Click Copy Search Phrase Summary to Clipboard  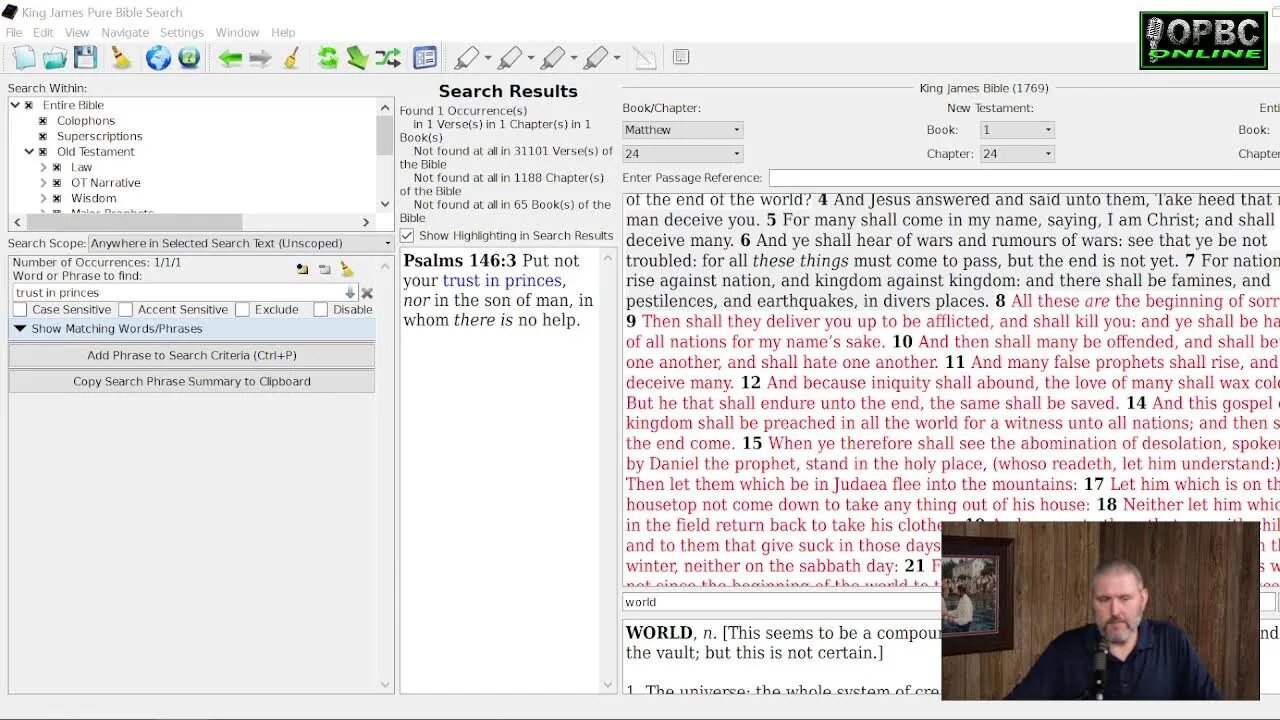point(192,381)
